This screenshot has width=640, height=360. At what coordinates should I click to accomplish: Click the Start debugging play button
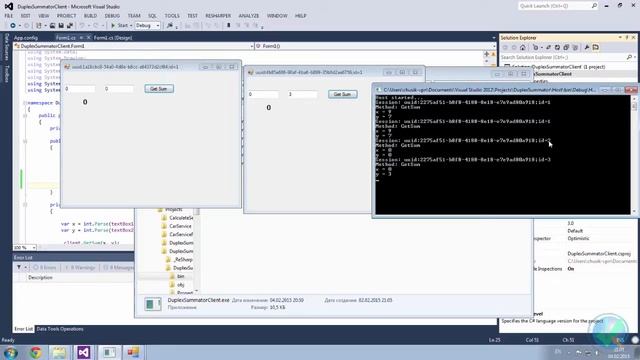[x=113, y=25]
